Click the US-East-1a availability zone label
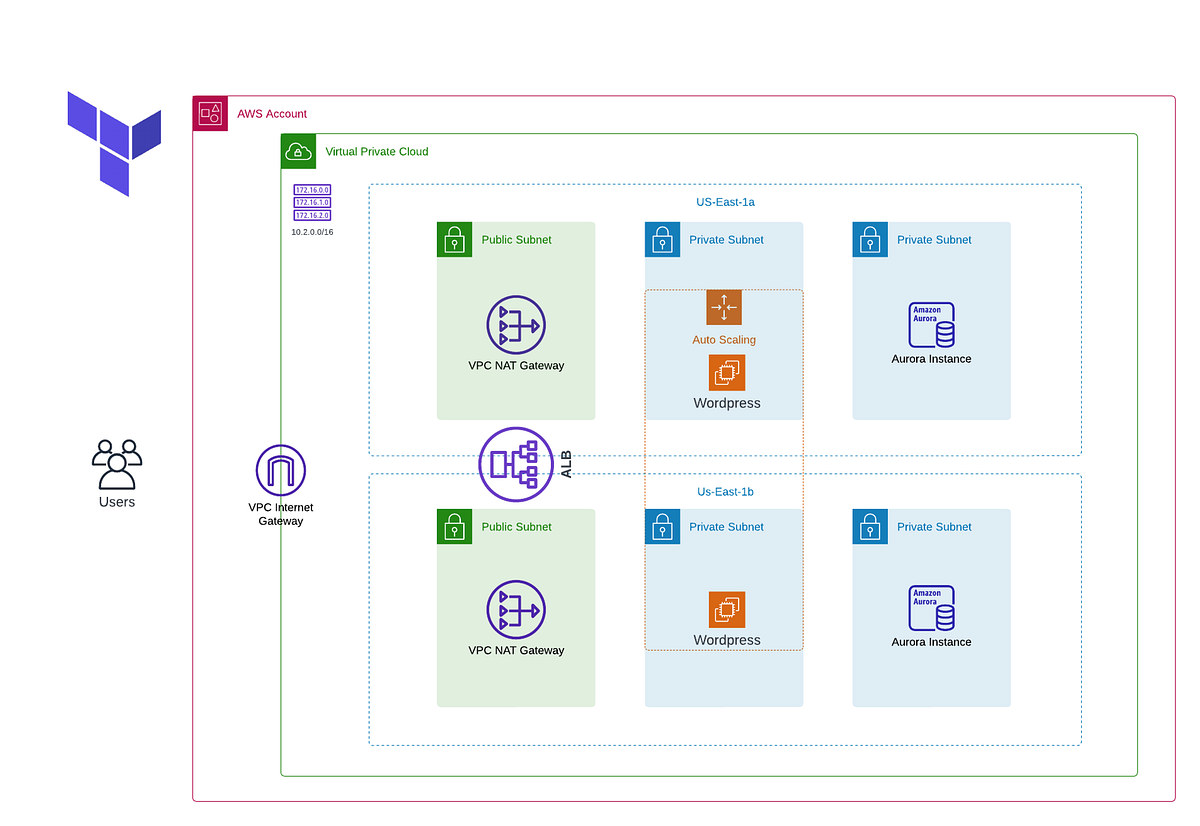Screen dimensions: 1200x826 coord(724,202)
